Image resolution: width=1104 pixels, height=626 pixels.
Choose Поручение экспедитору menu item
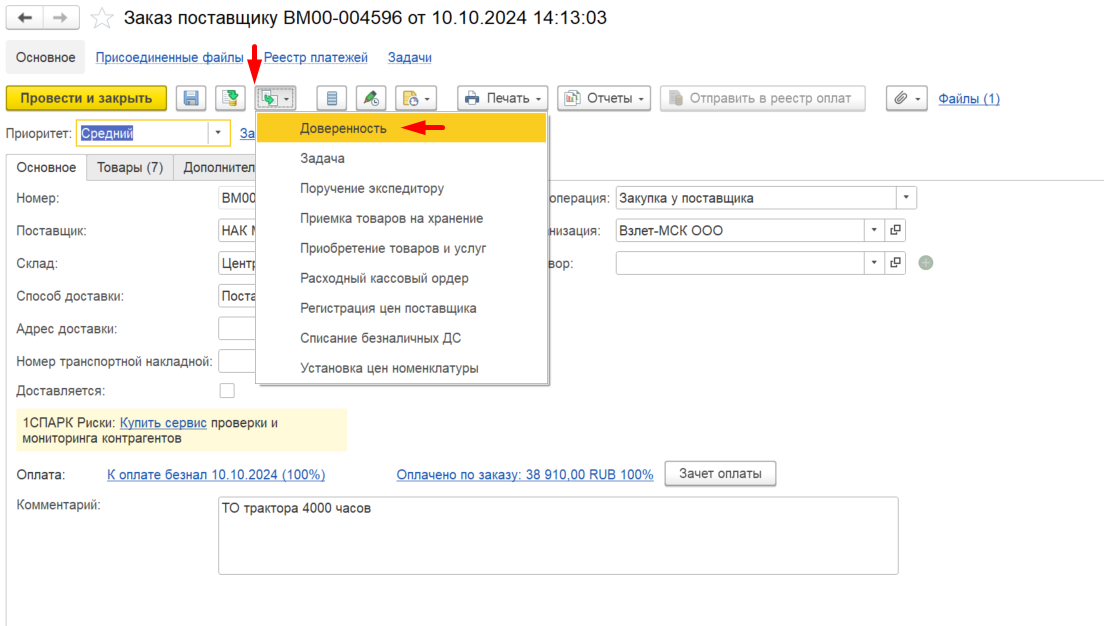tap(401, 188)
